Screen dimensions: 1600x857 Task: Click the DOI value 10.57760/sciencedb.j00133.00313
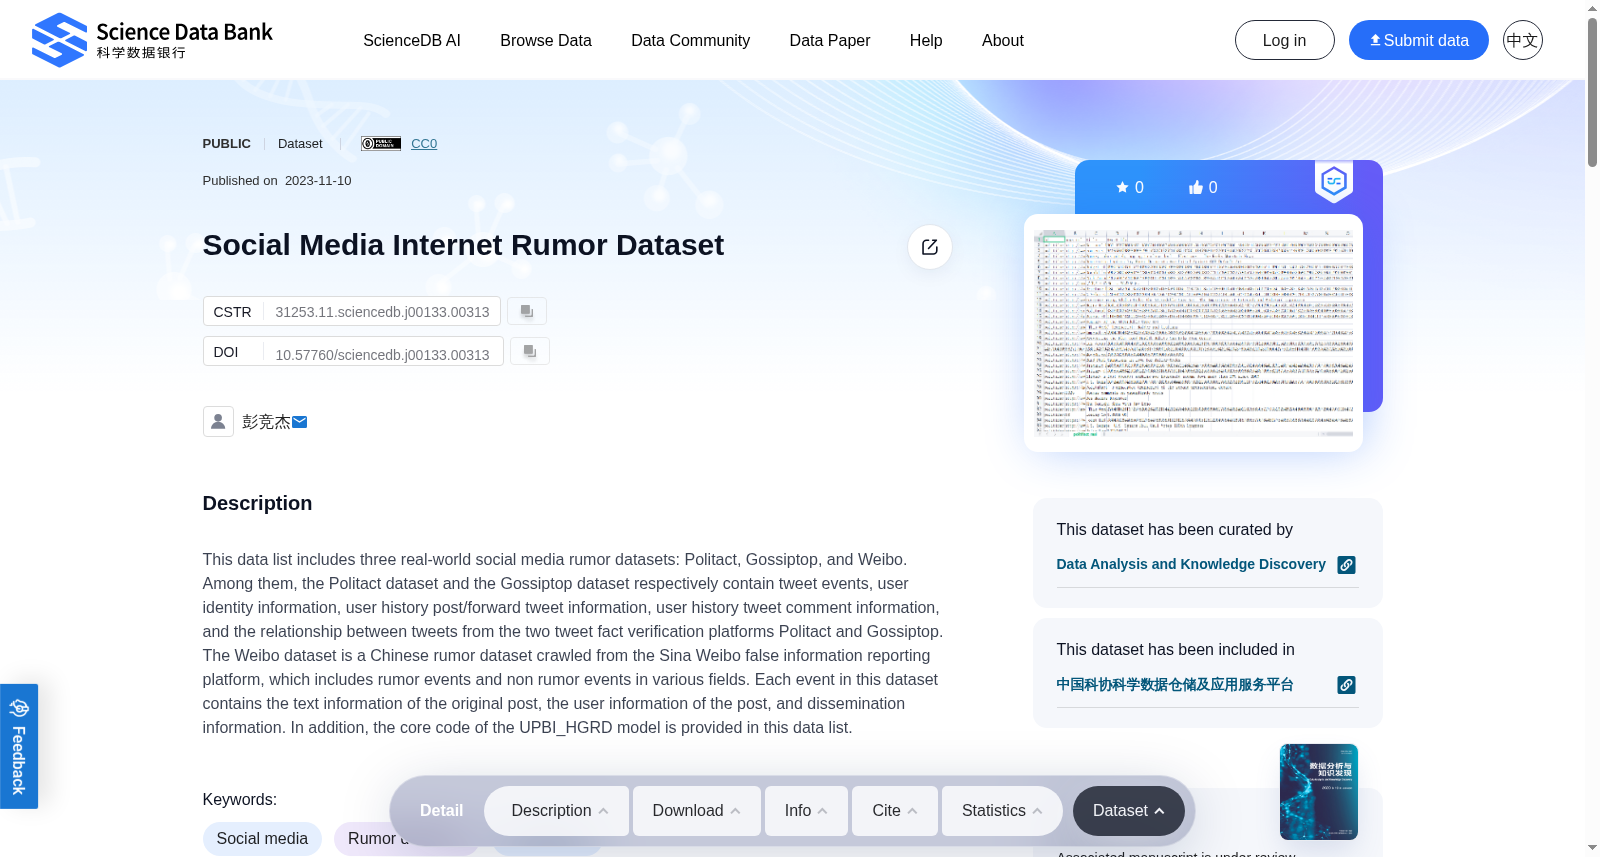pos(383,355)
